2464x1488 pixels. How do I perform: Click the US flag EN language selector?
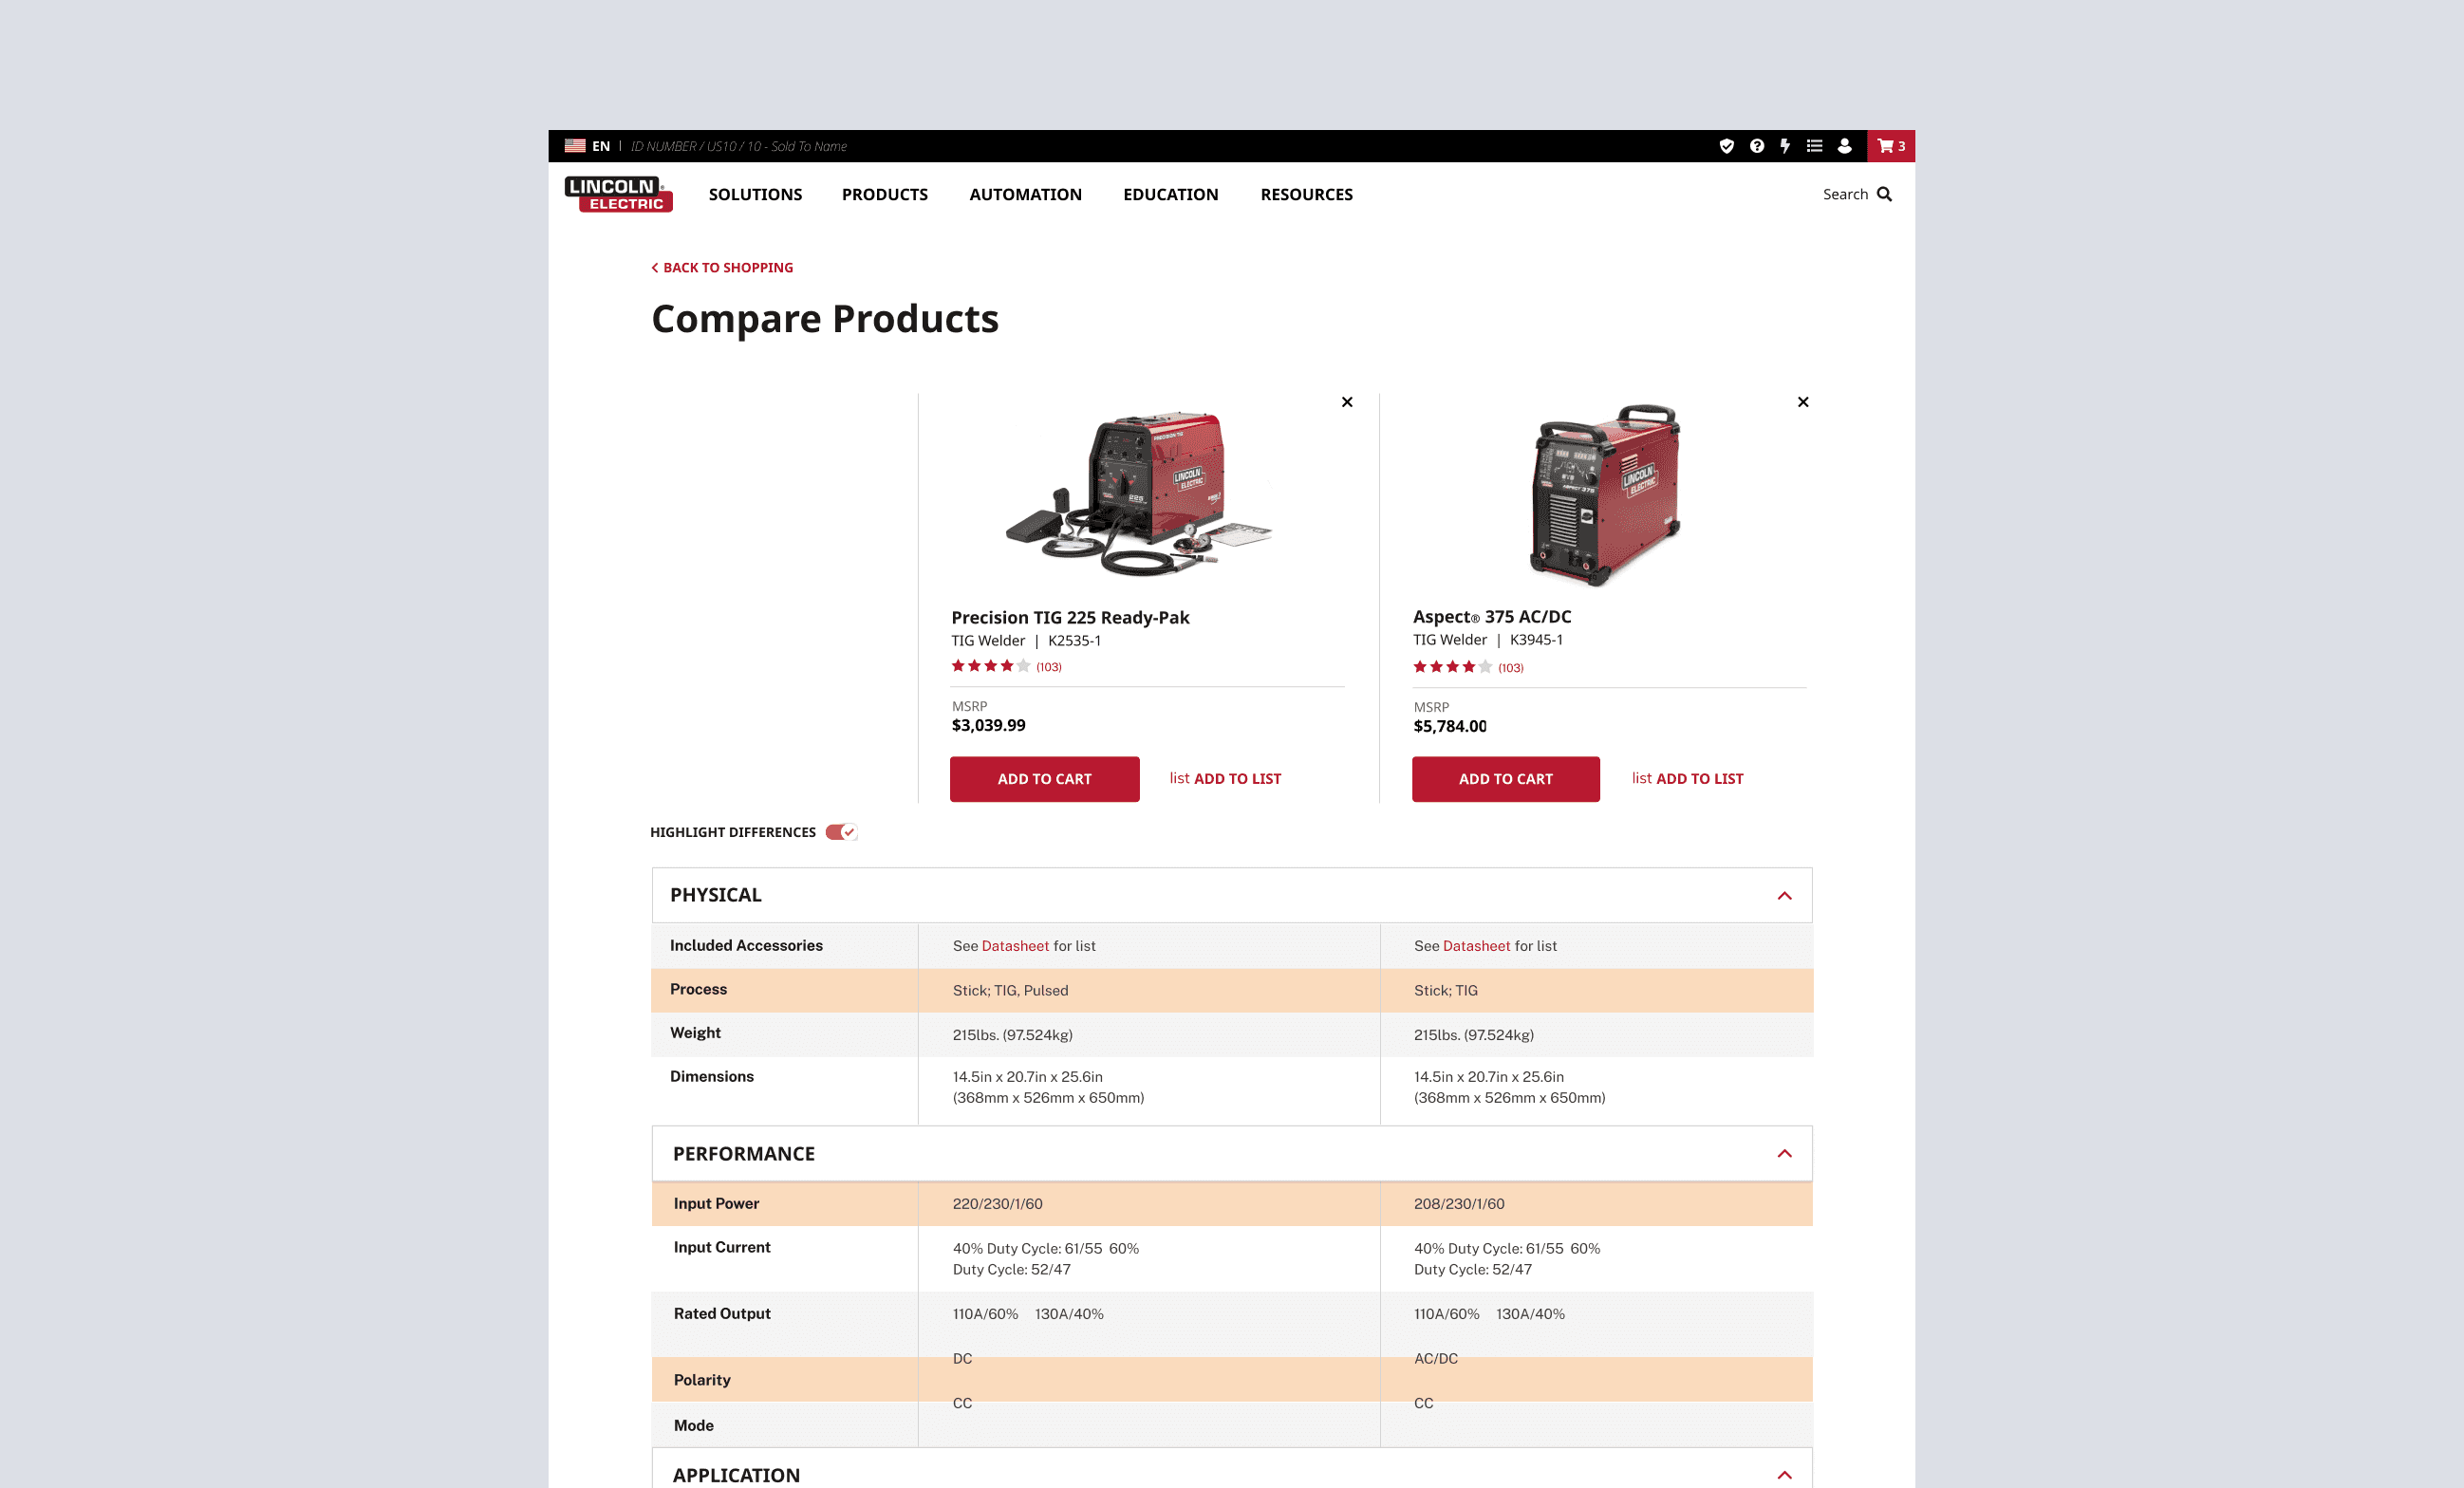[x=587, y=146]
